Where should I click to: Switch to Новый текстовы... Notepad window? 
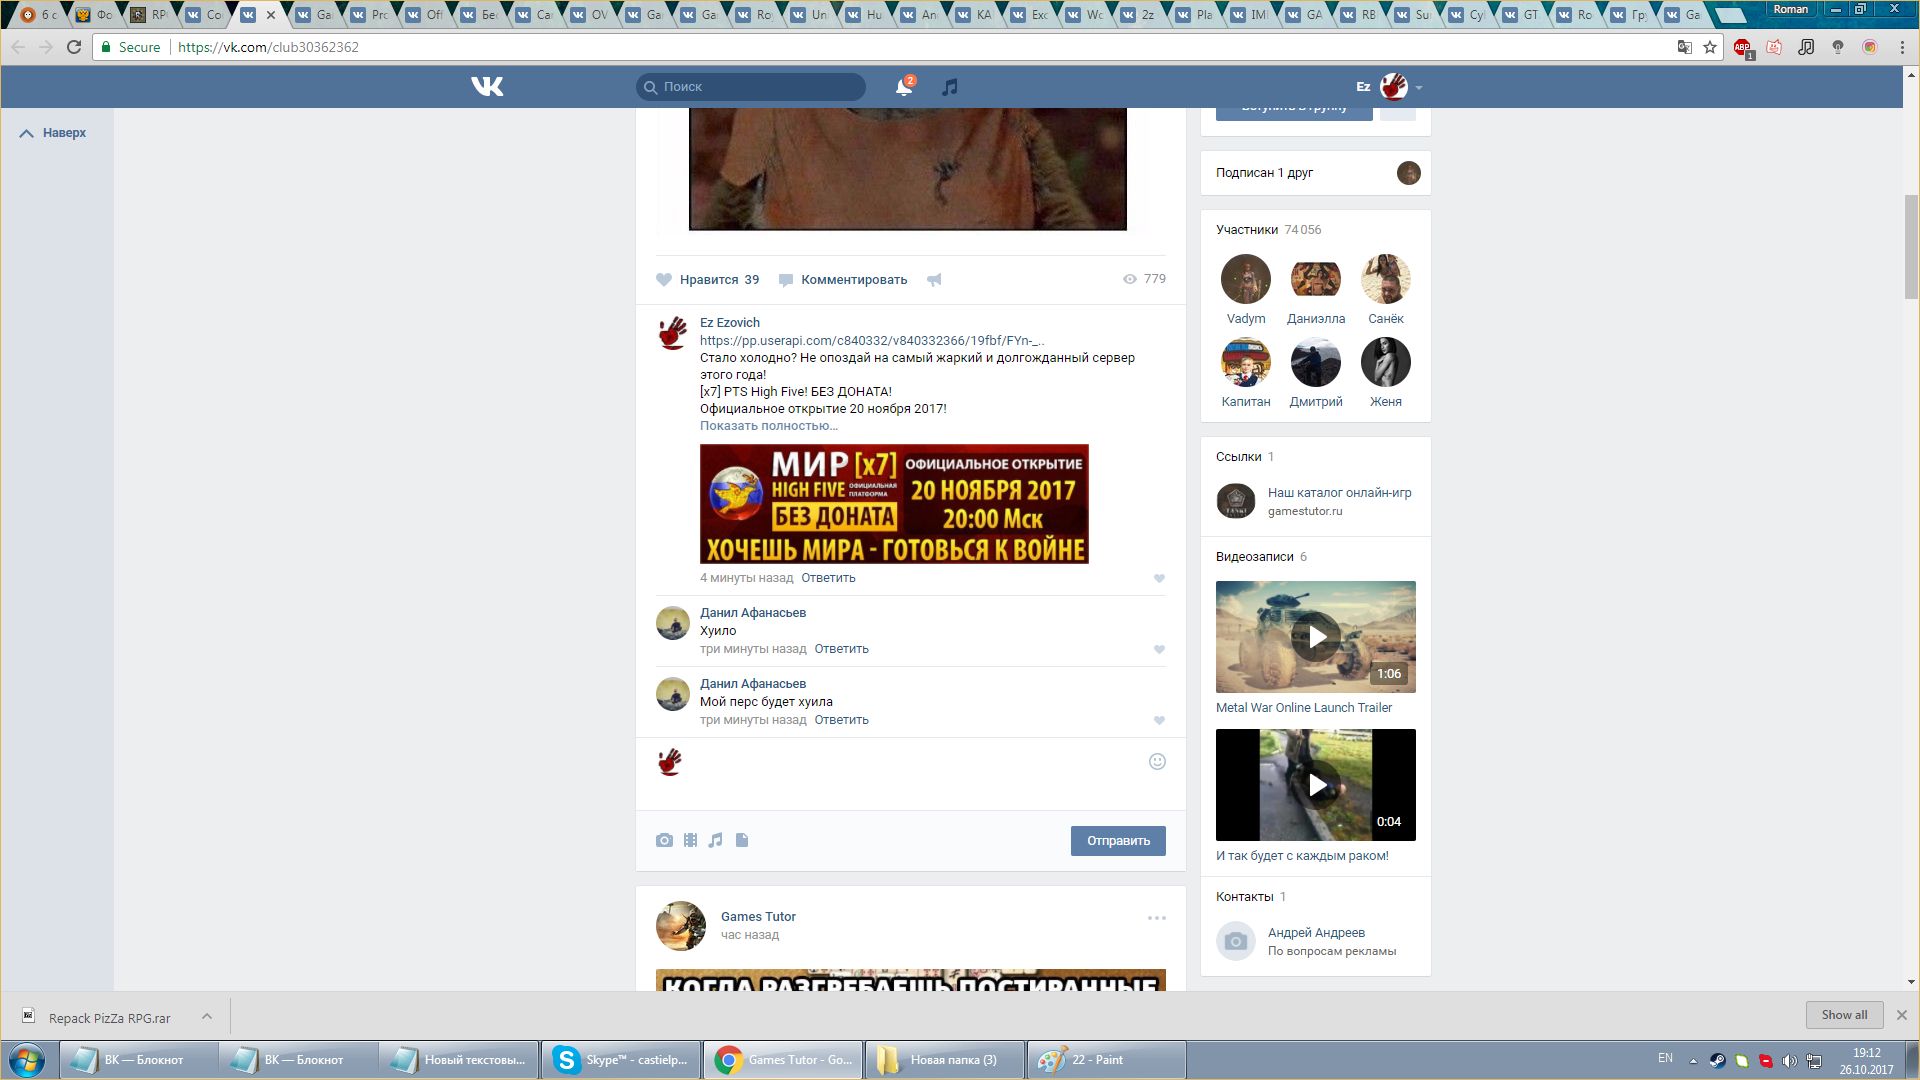(x=459, y=1060)
